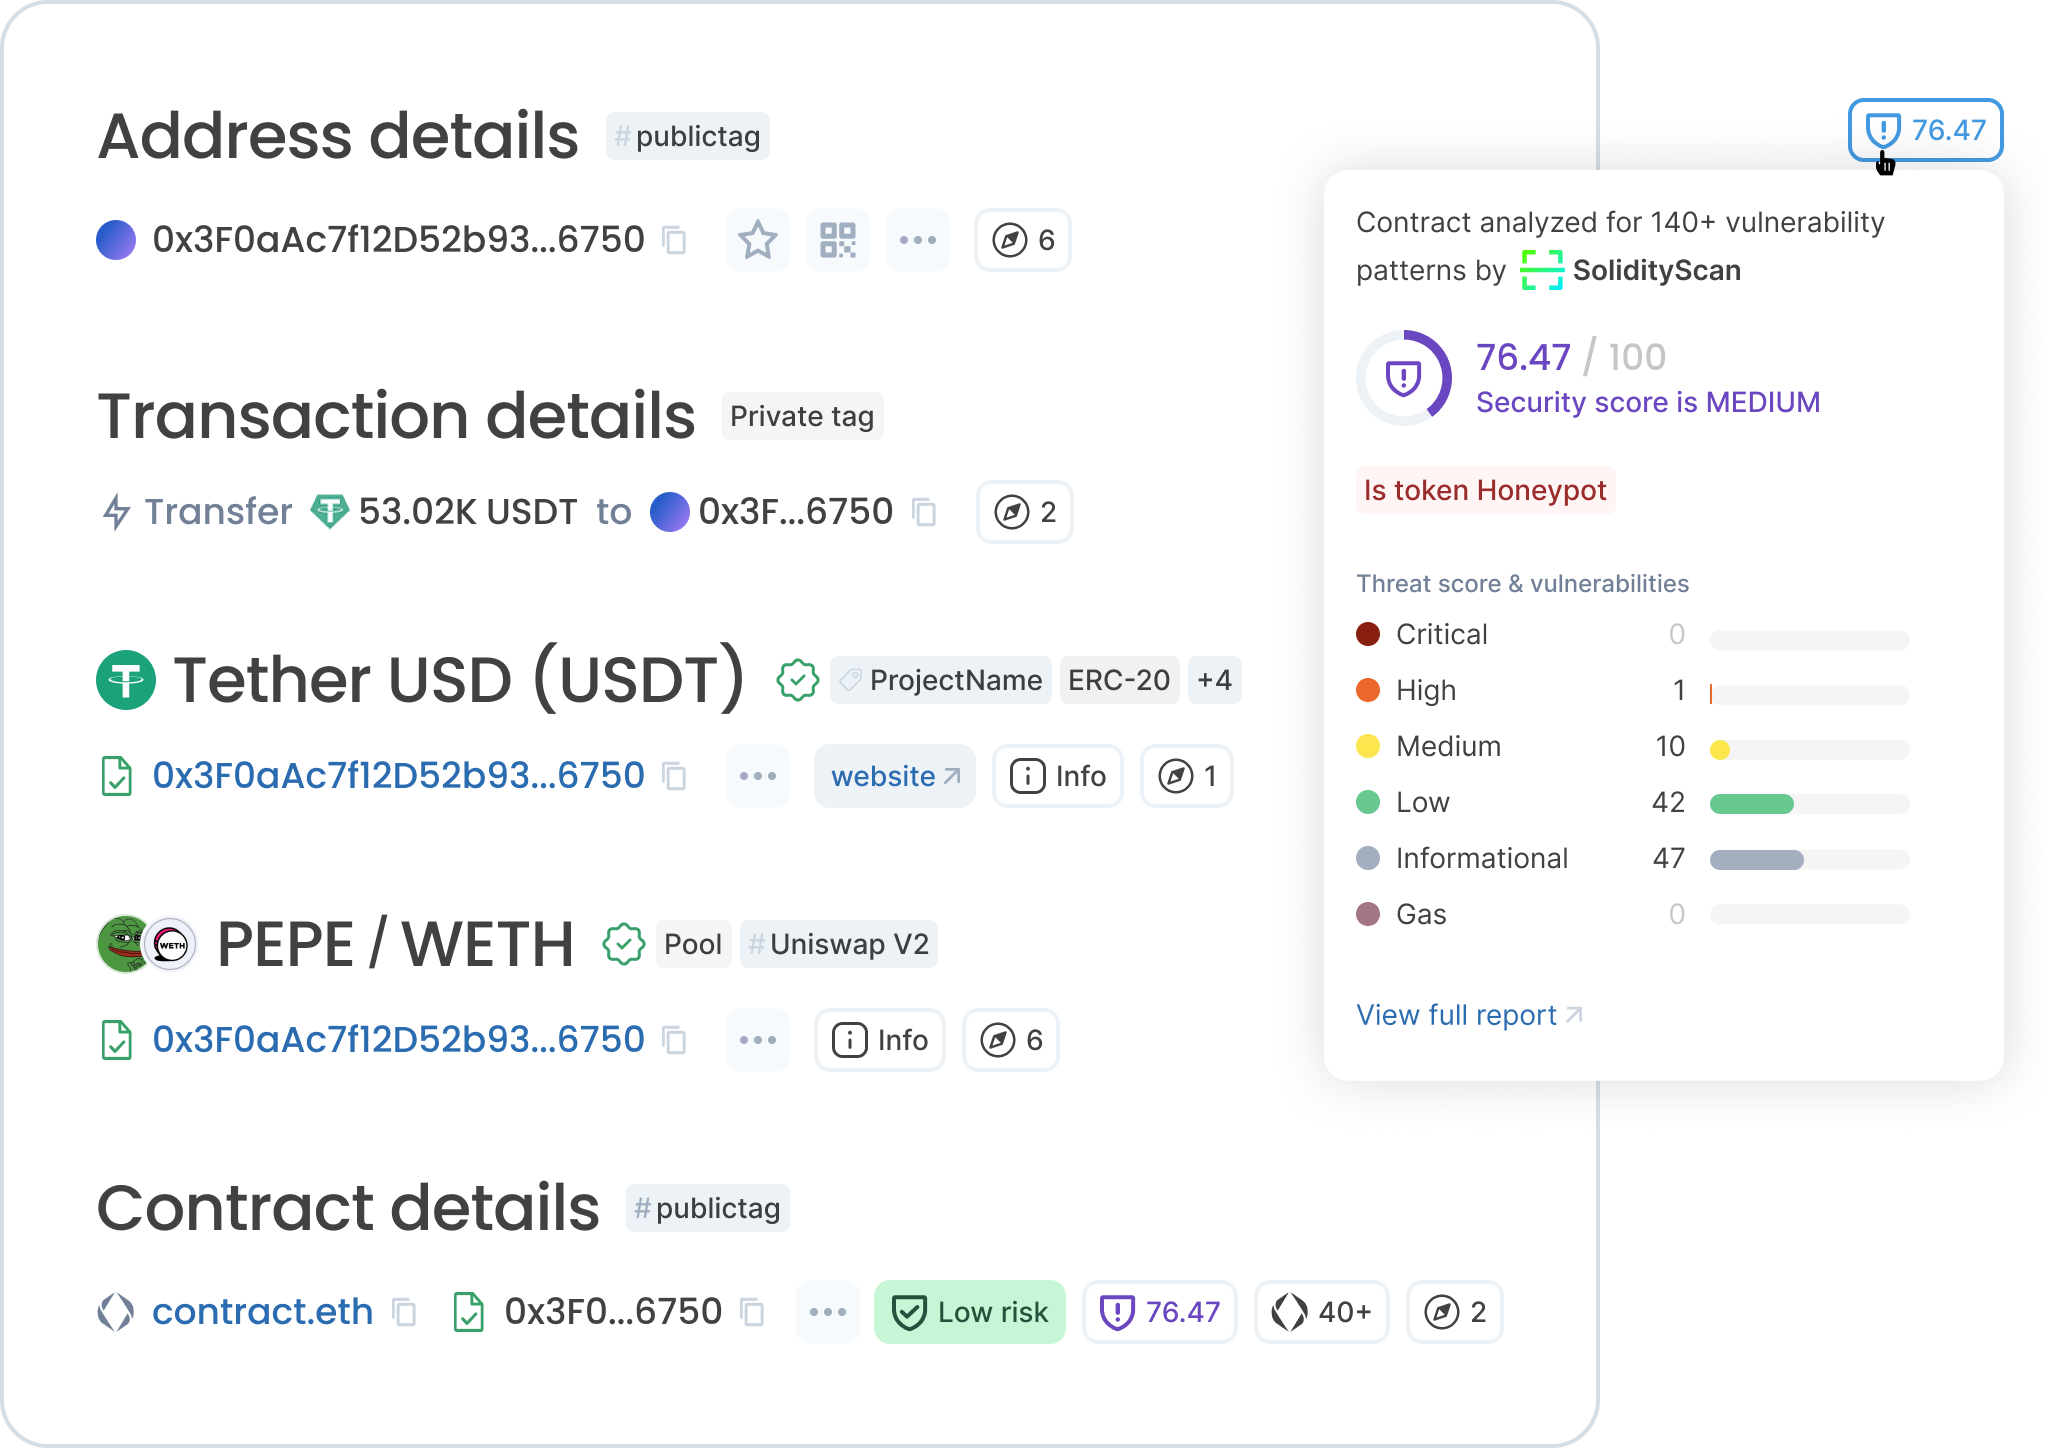Open the contract.eth link
The image size is (2048, 1448).
click(261, 1311)
